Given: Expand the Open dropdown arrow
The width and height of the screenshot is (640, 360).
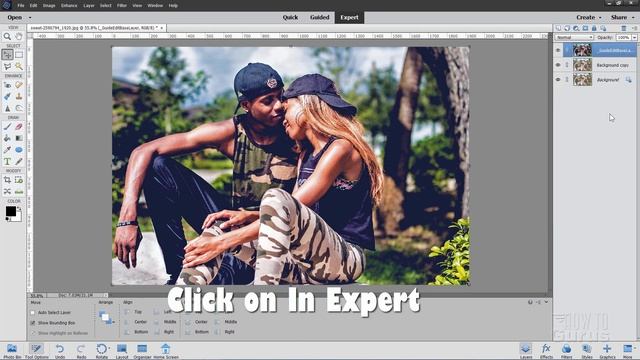Looking at the screenshot, I should click(x=30, y=18).
